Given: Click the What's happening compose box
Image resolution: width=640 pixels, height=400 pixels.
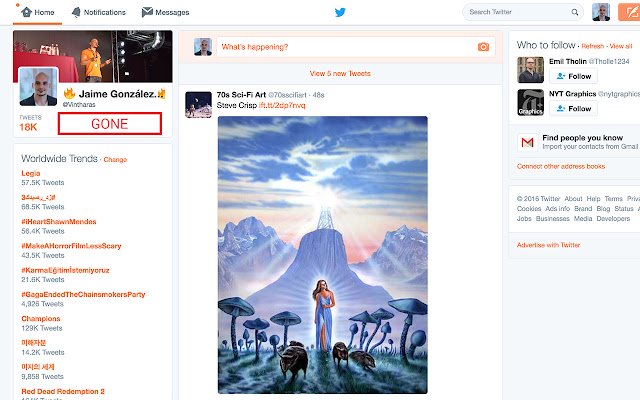Looking at the screenshot, I should (356, 47).
